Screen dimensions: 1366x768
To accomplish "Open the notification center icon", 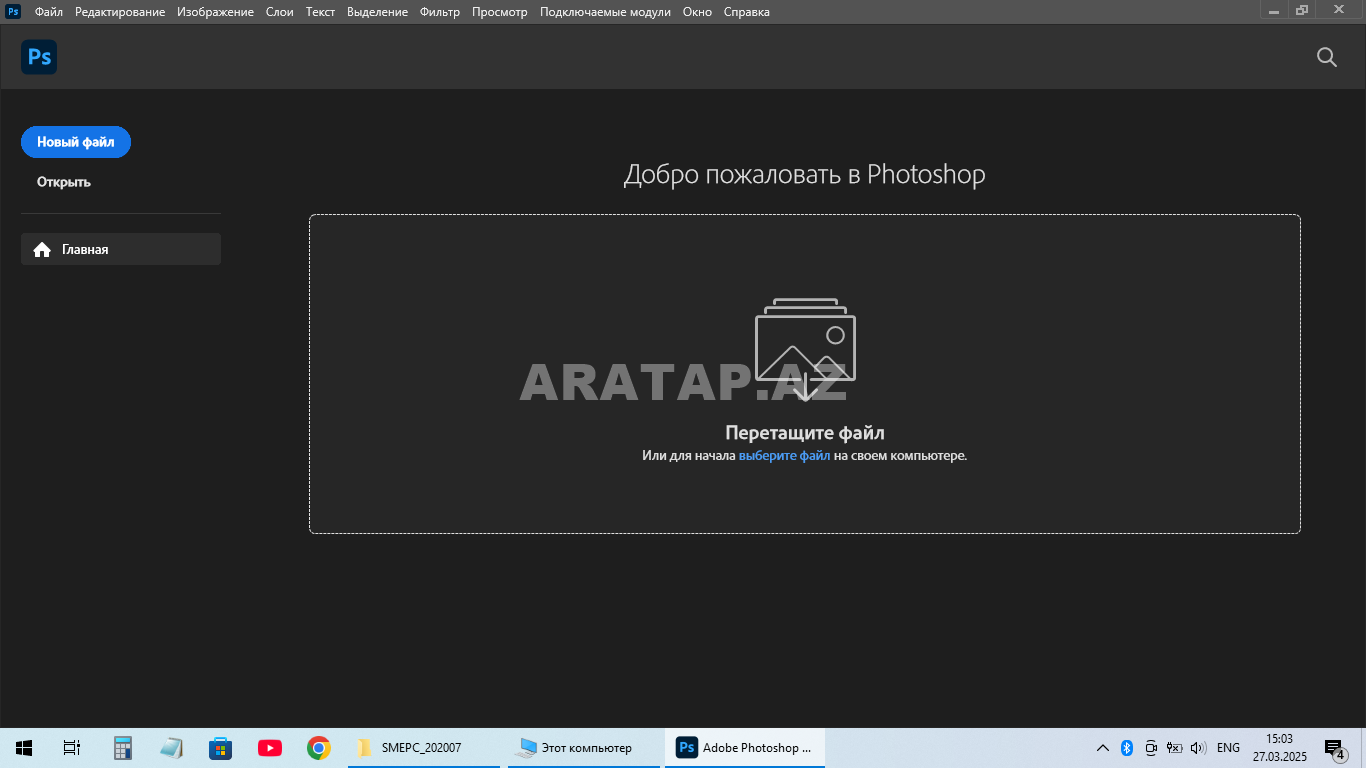I will 1334,748.
